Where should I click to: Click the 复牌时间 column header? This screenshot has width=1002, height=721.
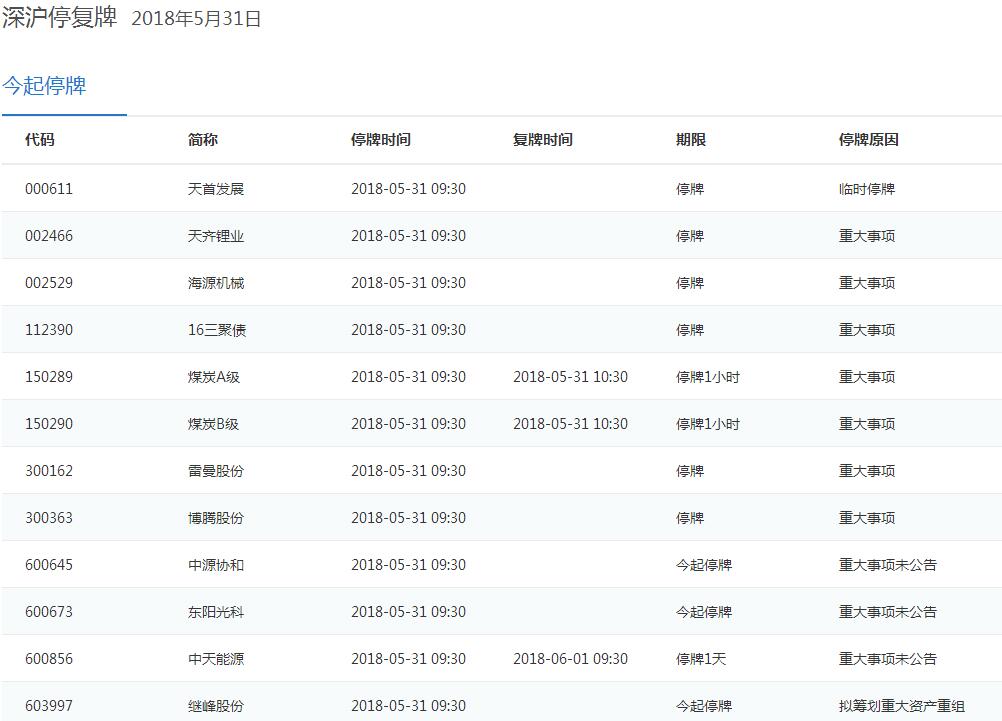pyautogui.click(x=542, y=140)
